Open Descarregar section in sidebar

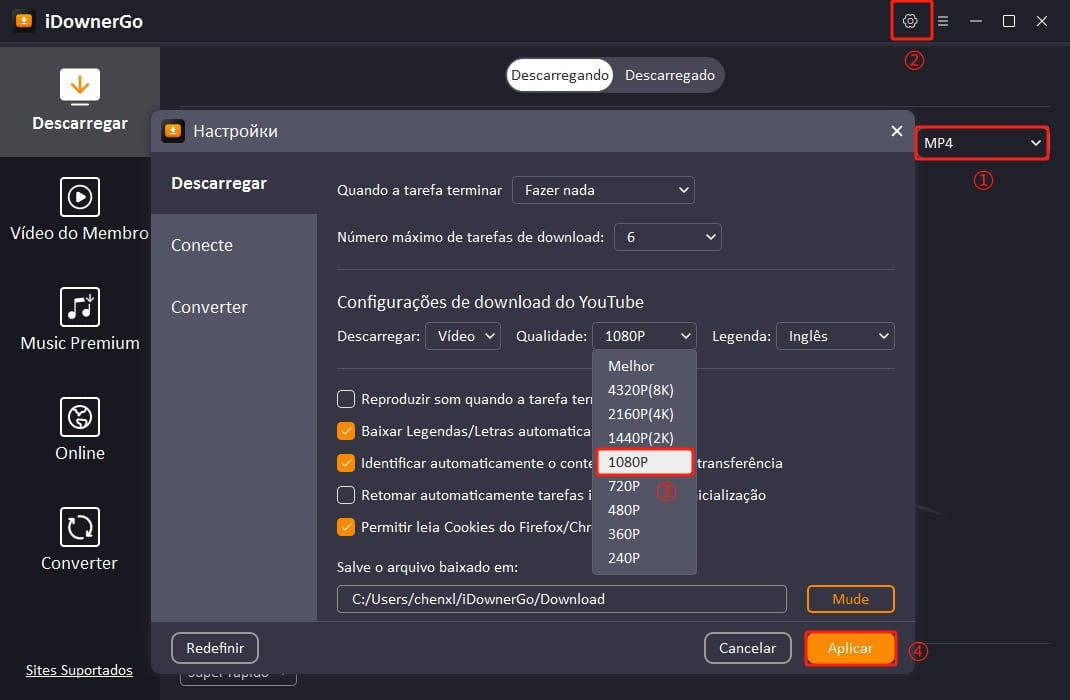(80, 101)
